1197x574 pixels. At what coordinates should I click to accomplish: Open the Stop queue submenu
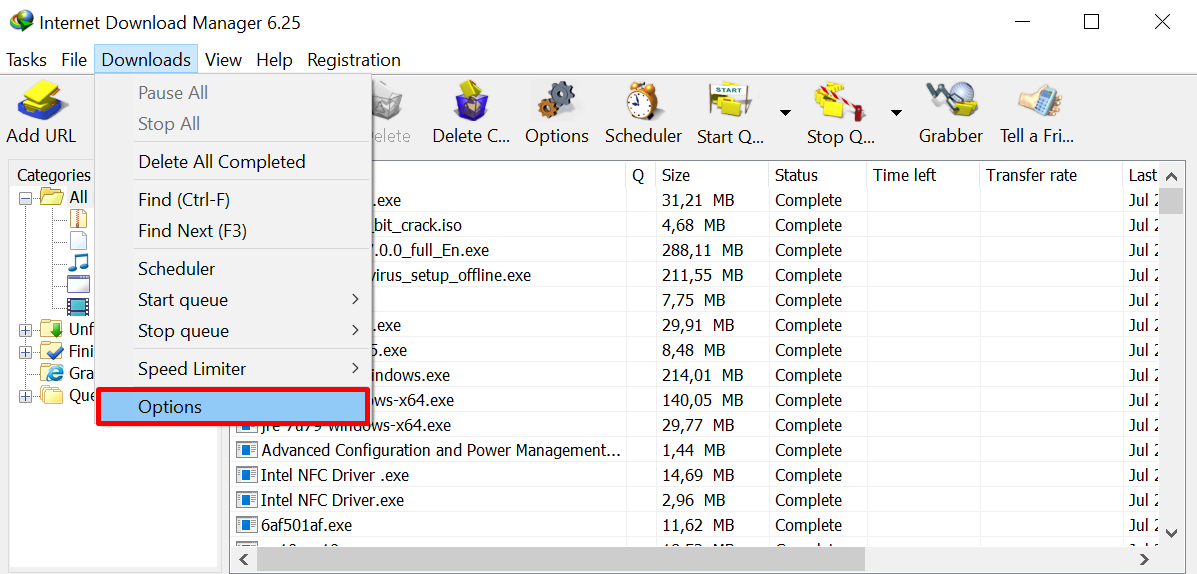[x=234, y=331]
